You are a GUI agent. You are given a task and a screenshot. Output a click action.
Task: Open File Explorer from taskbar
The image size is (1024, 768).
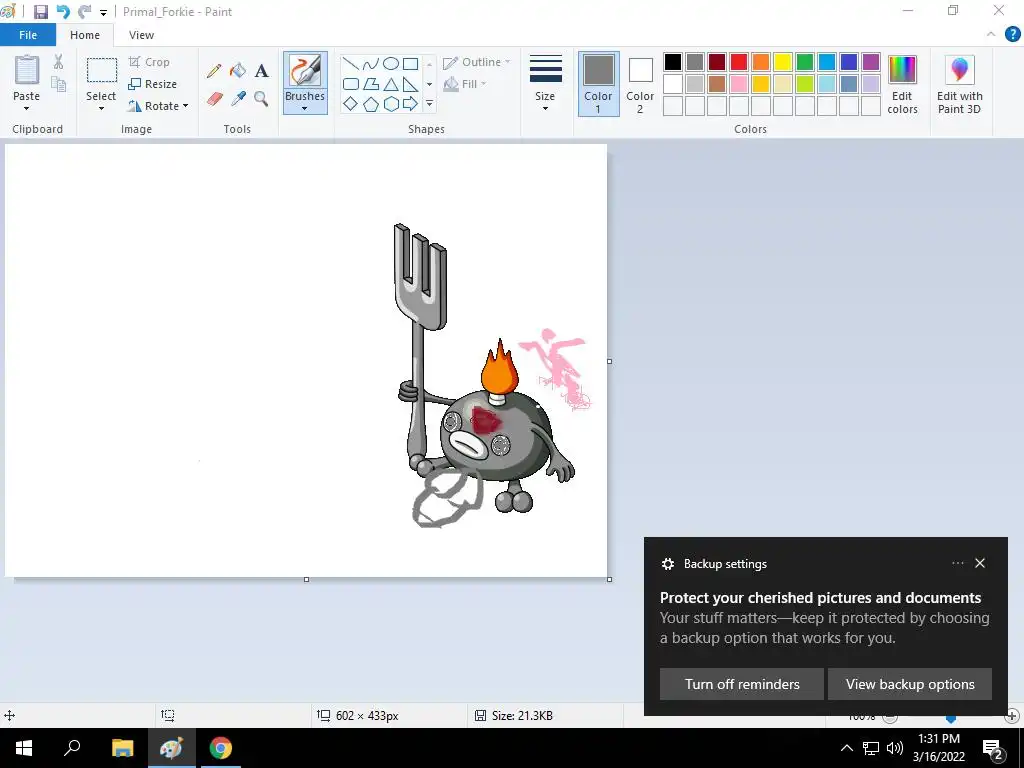(x=122, y=748)
